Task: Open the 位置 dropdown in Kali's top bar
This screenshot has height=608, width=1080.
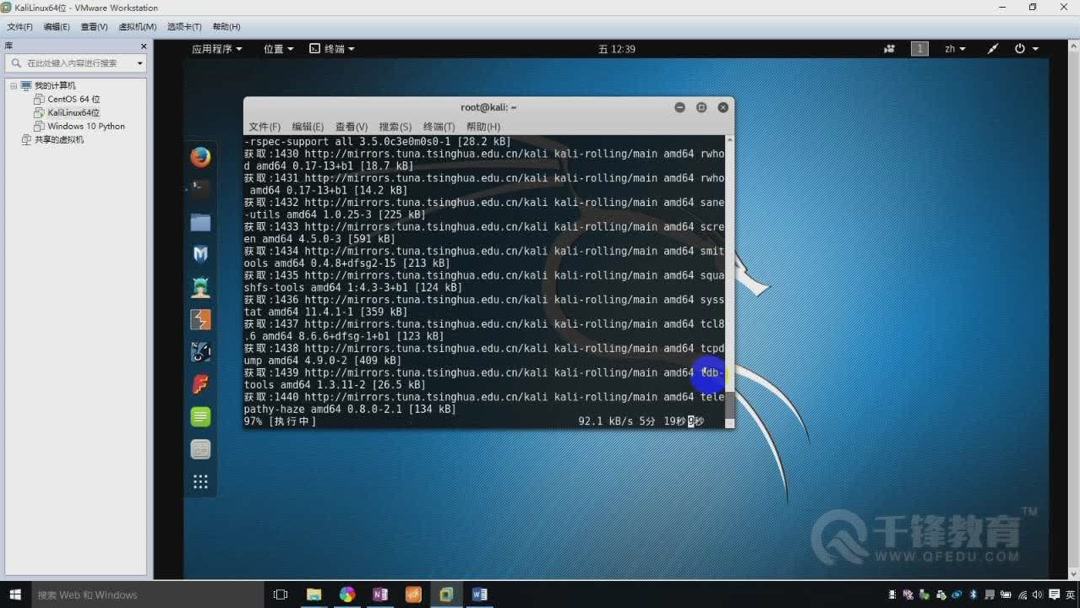Action: pyautogui.click(x=277, y=48)
